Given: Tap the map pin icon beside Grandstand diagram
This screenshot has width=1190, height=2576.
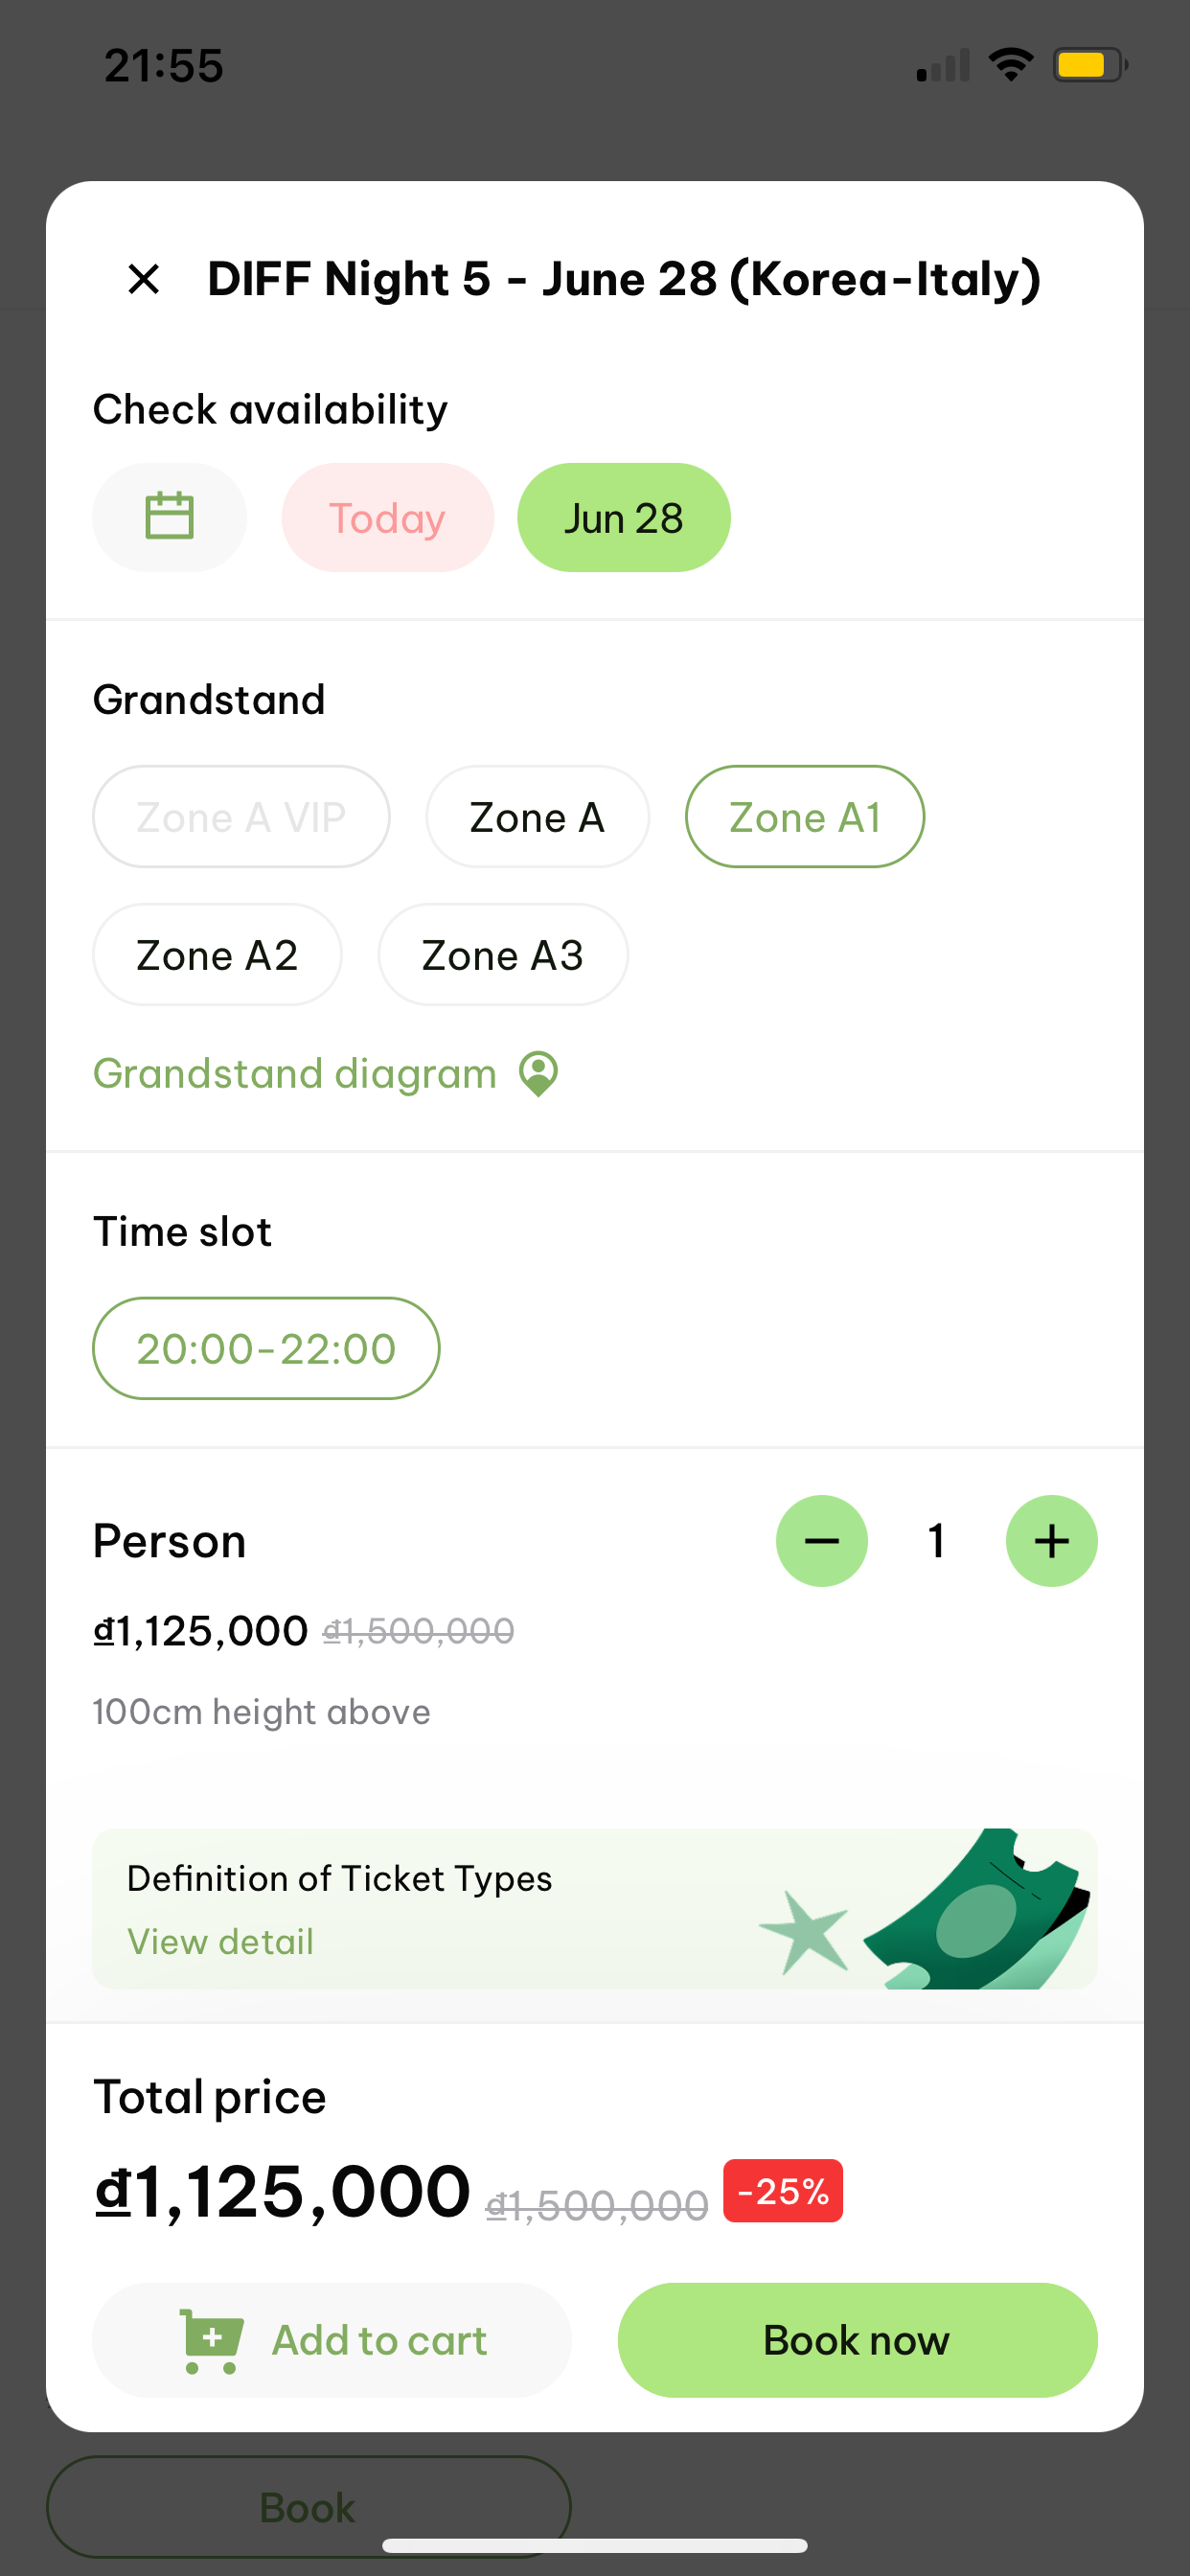Looking at the screenshot, I should (538, 1074).
